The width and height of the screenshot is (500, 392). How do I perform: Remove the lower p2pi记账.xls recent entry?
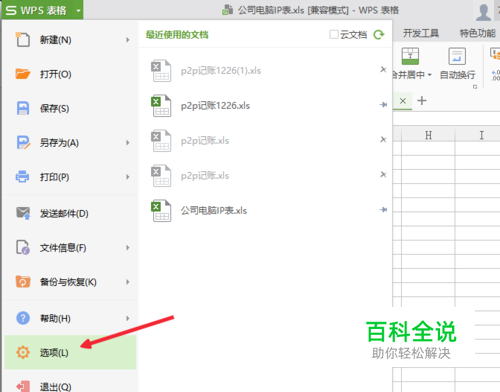383,174
